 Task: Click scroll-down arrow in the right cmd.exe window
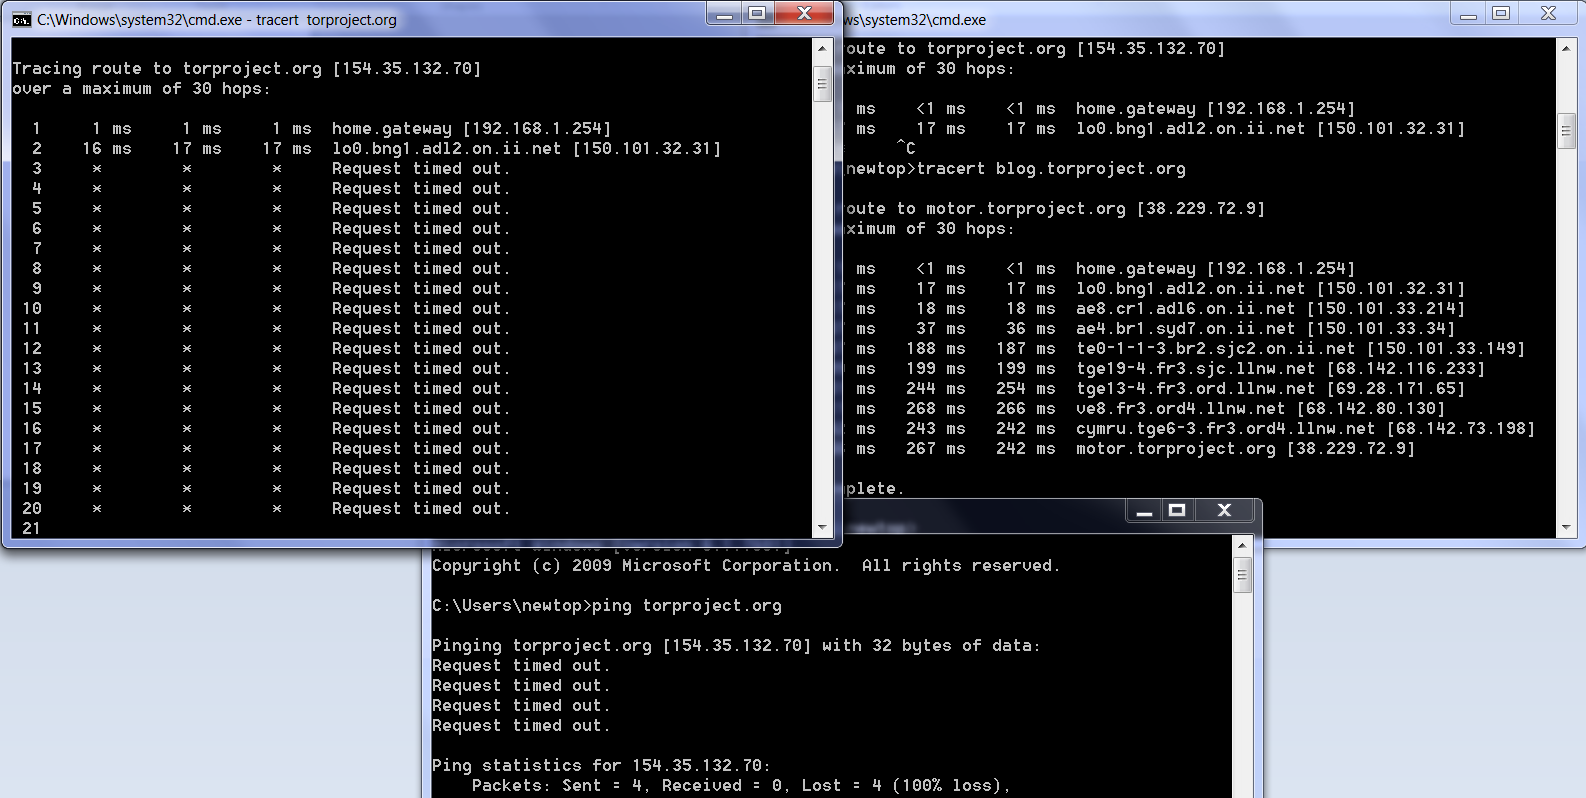(x=1566, y=527)
